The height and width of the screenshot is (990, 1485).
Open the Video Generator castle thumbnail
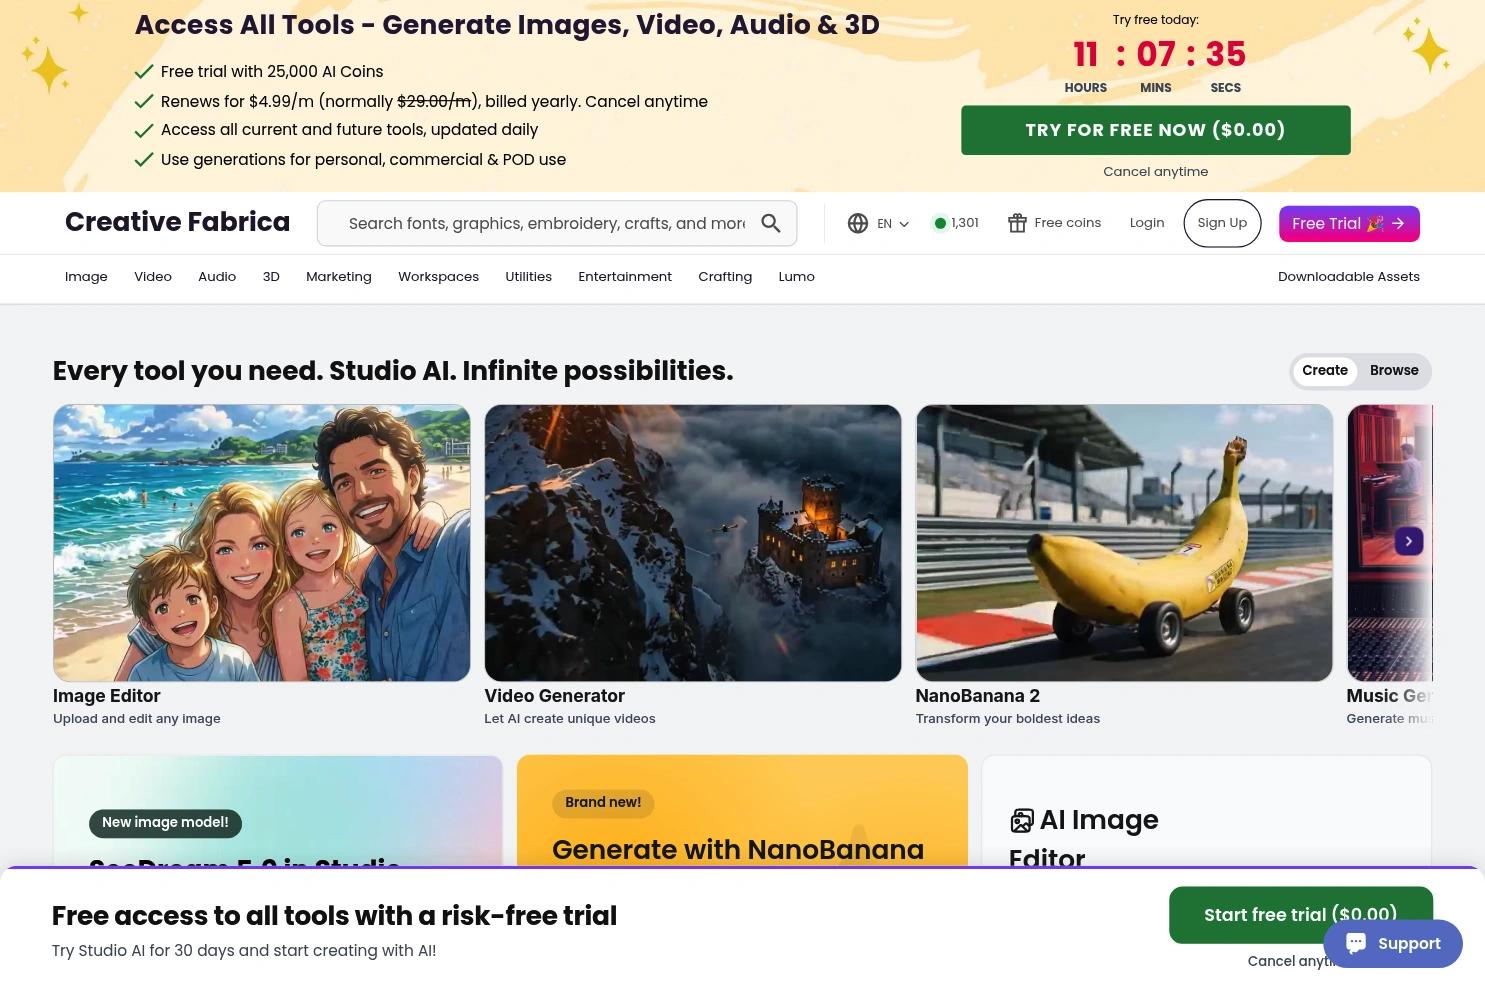[693, 543]
